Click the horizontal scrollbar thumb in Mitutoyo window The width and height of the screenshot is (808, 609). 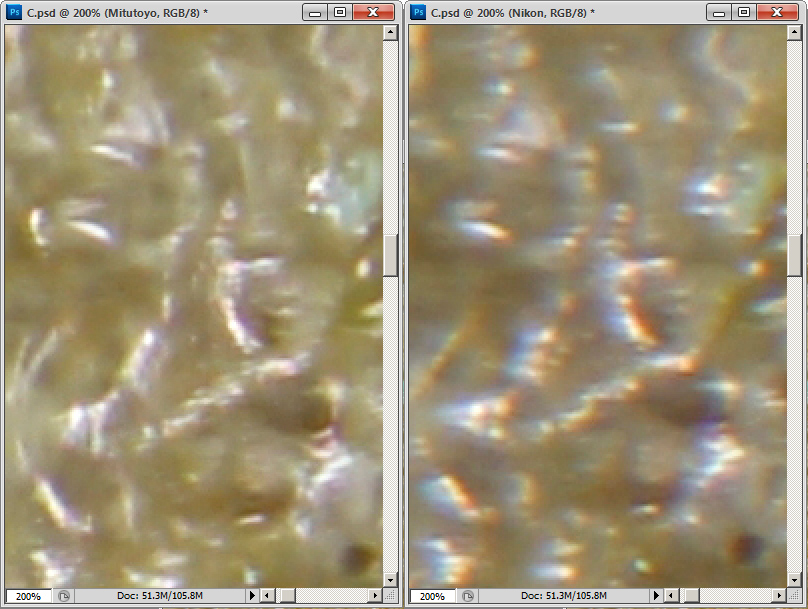point(288,596)
